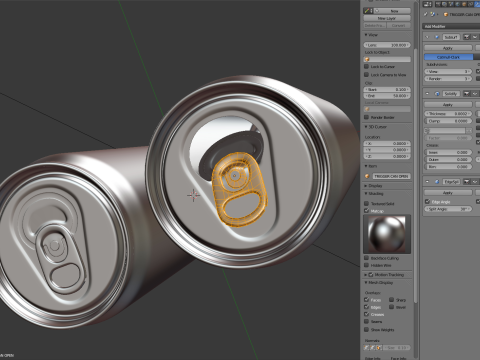Click the Lens value field
Viewport: 480px width, 360px height.
[387, 45]
